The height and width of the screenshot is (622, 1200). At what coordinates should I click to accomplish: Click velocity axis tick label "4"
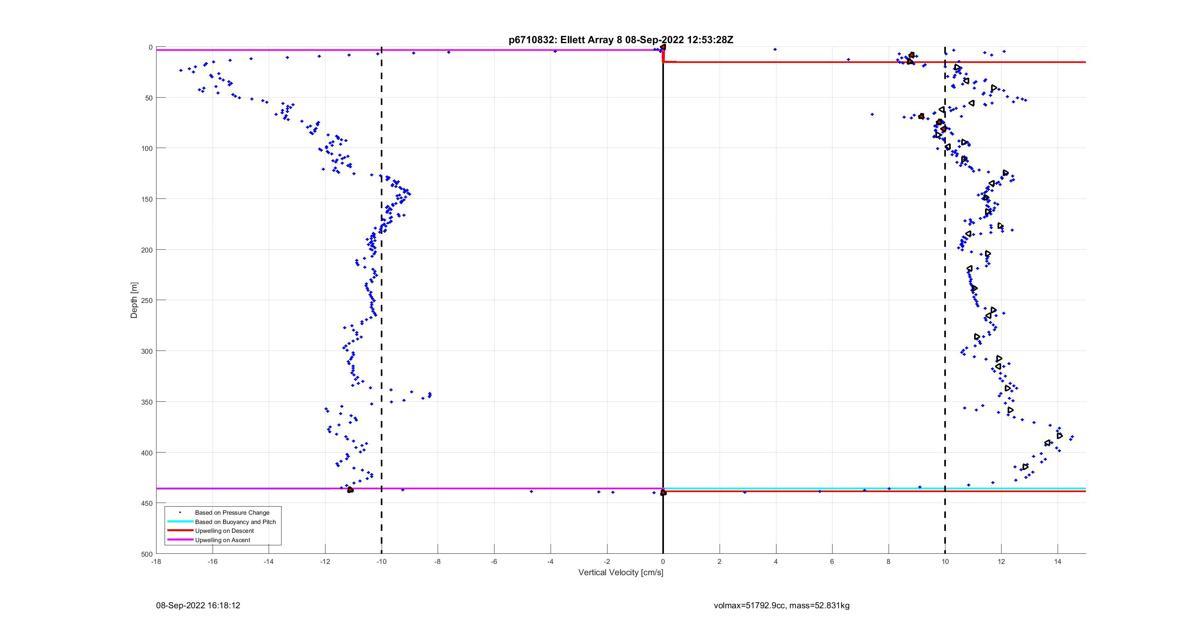point(776,562)
